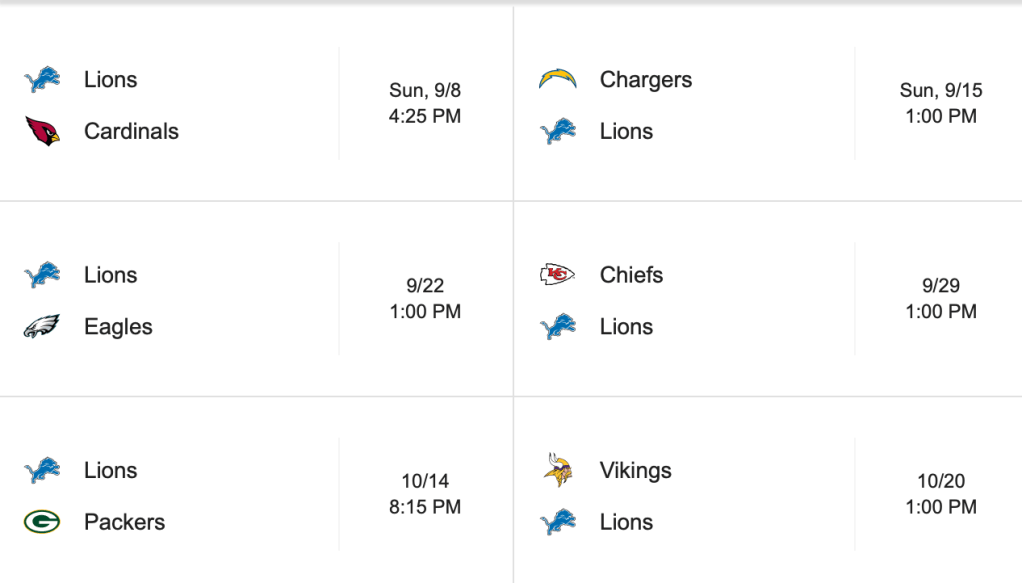Click the Minnesota Vikings logo
This screenshot has height=583, width=1022.
click(x=558, y=470)
